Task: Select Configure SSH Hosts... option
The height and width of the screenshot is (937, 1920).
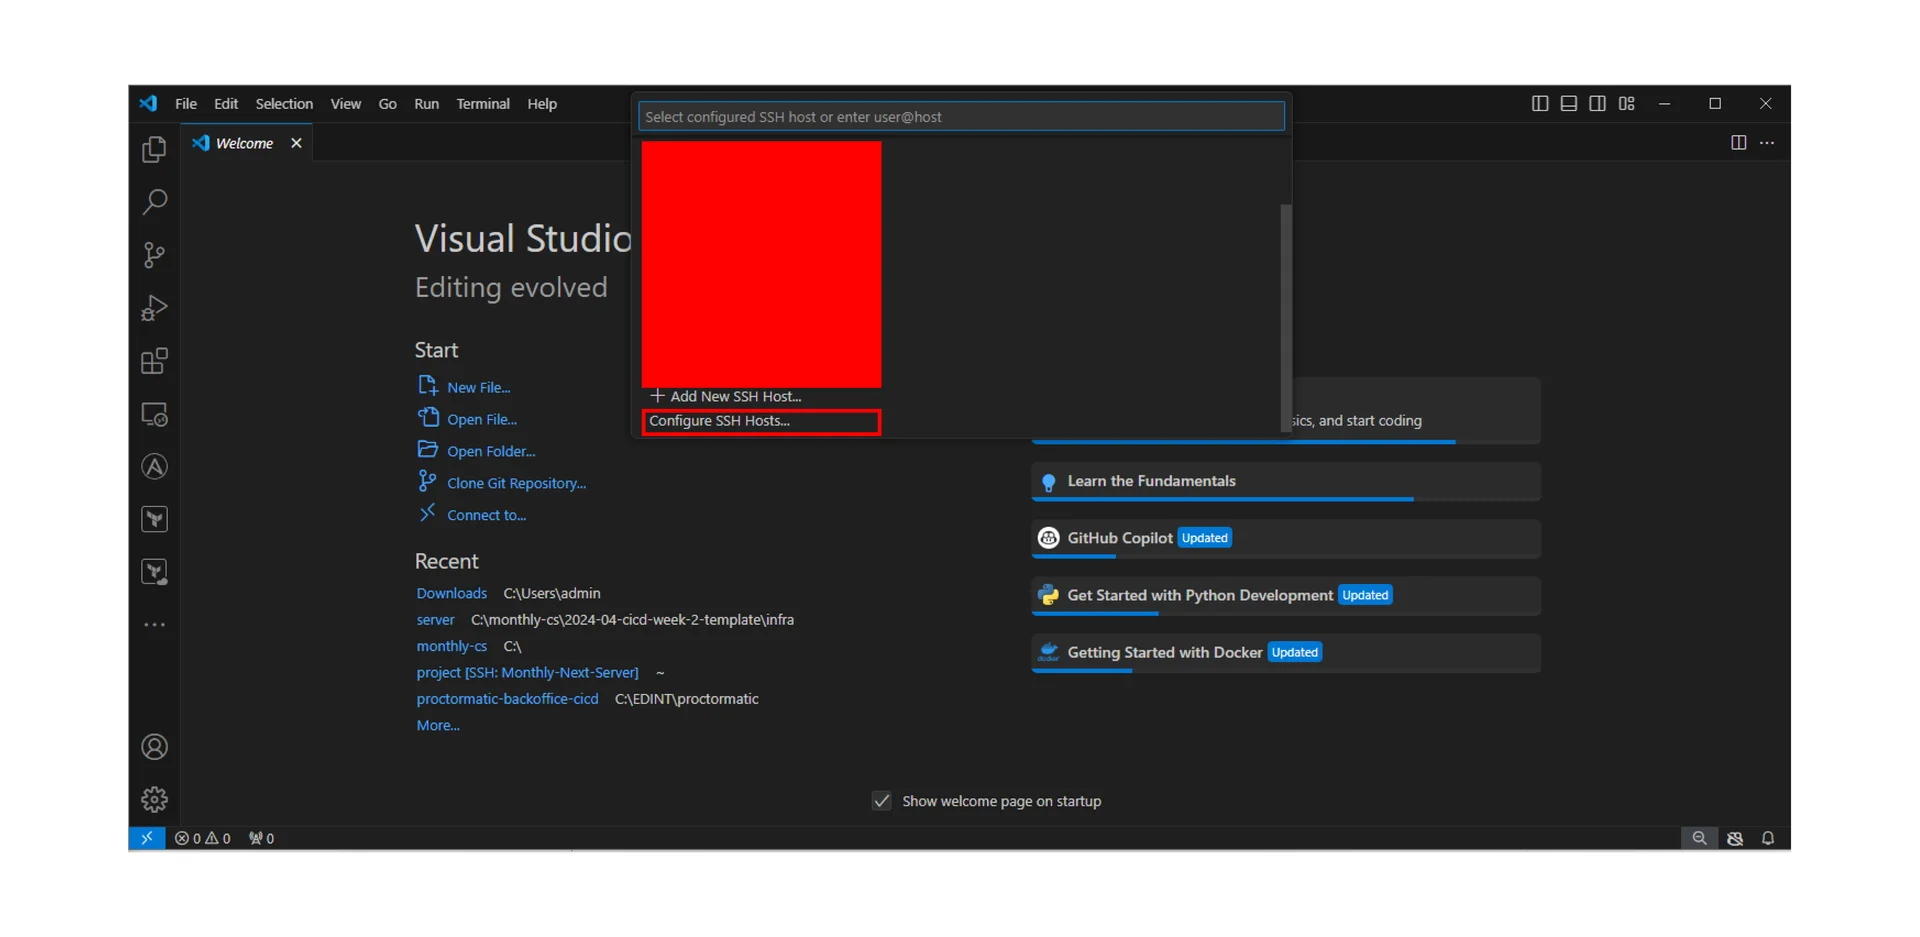Action: 760,421
